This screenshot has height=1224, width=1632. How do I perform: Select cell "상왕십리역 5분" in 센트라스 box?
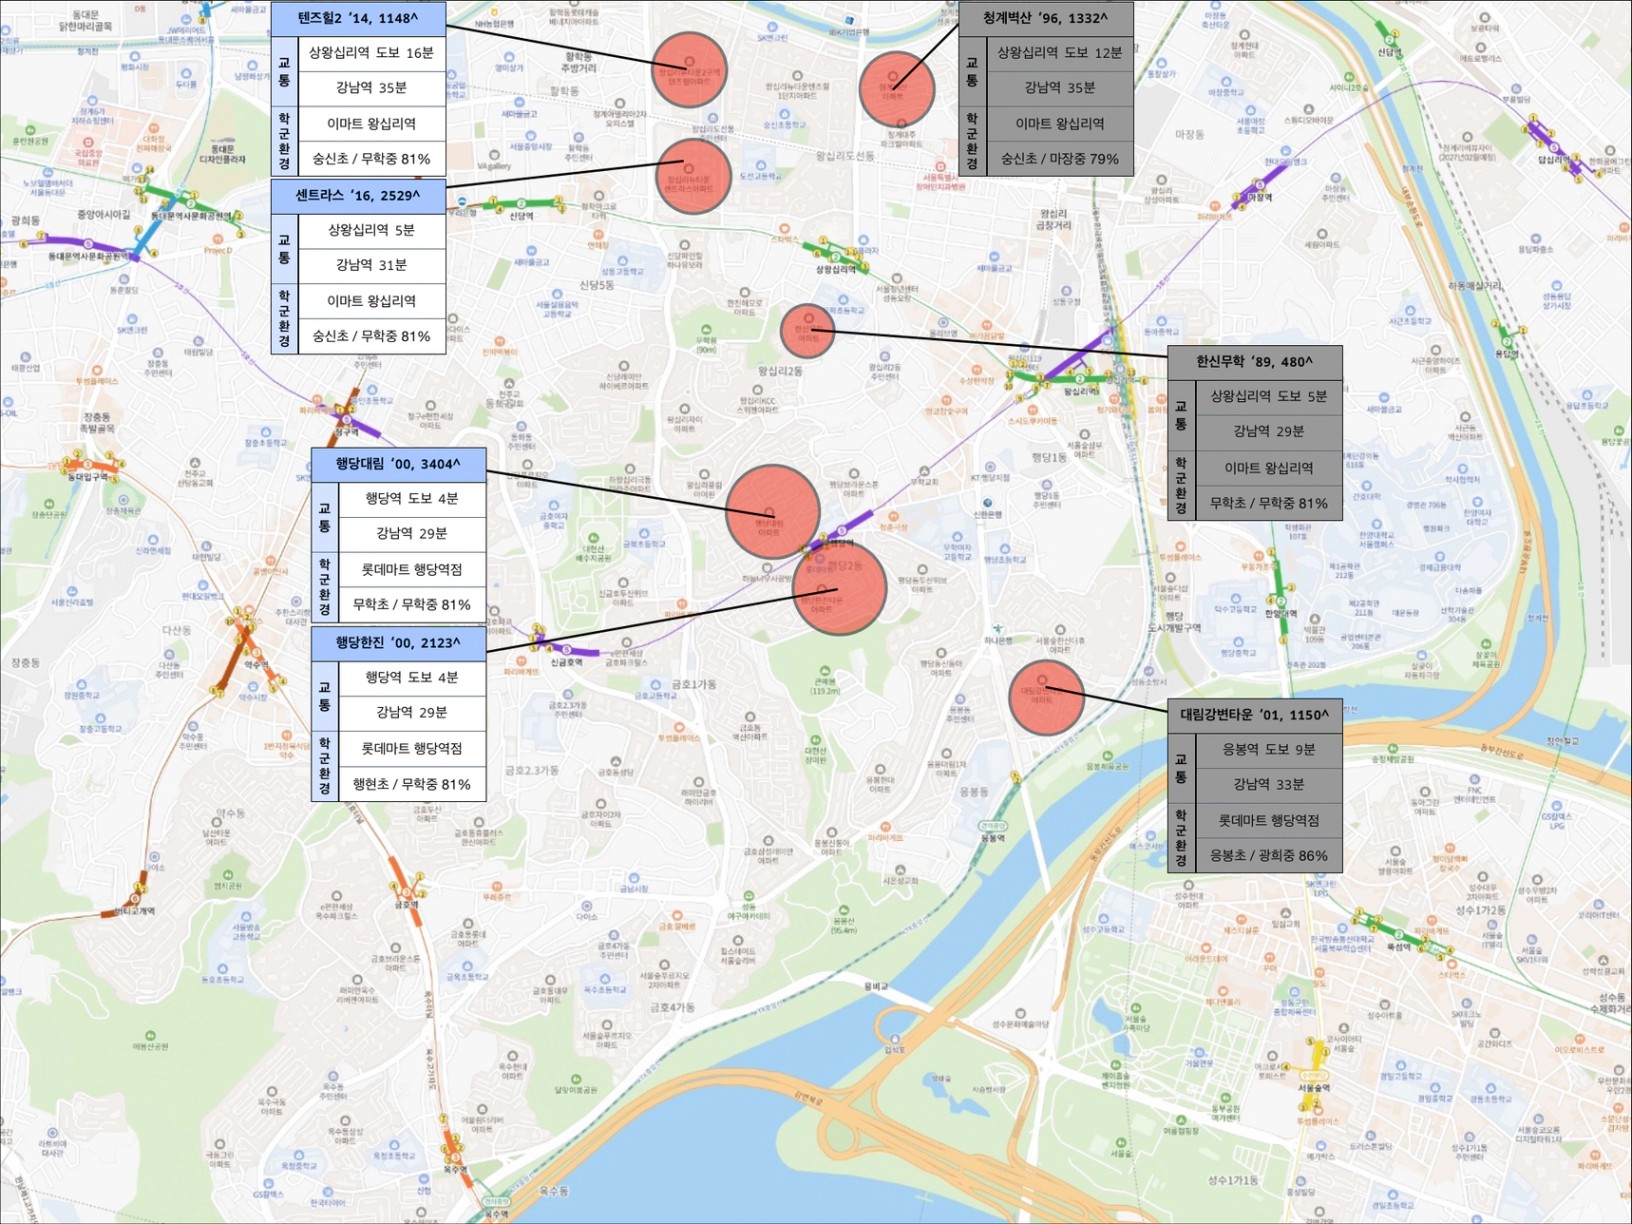click(x=372, y=230)
